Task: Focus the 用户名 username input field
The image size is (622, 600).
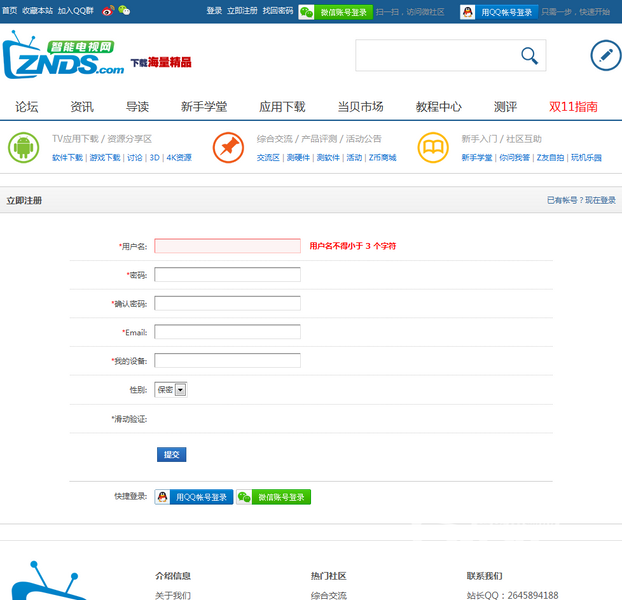Action: coord(227,246)
